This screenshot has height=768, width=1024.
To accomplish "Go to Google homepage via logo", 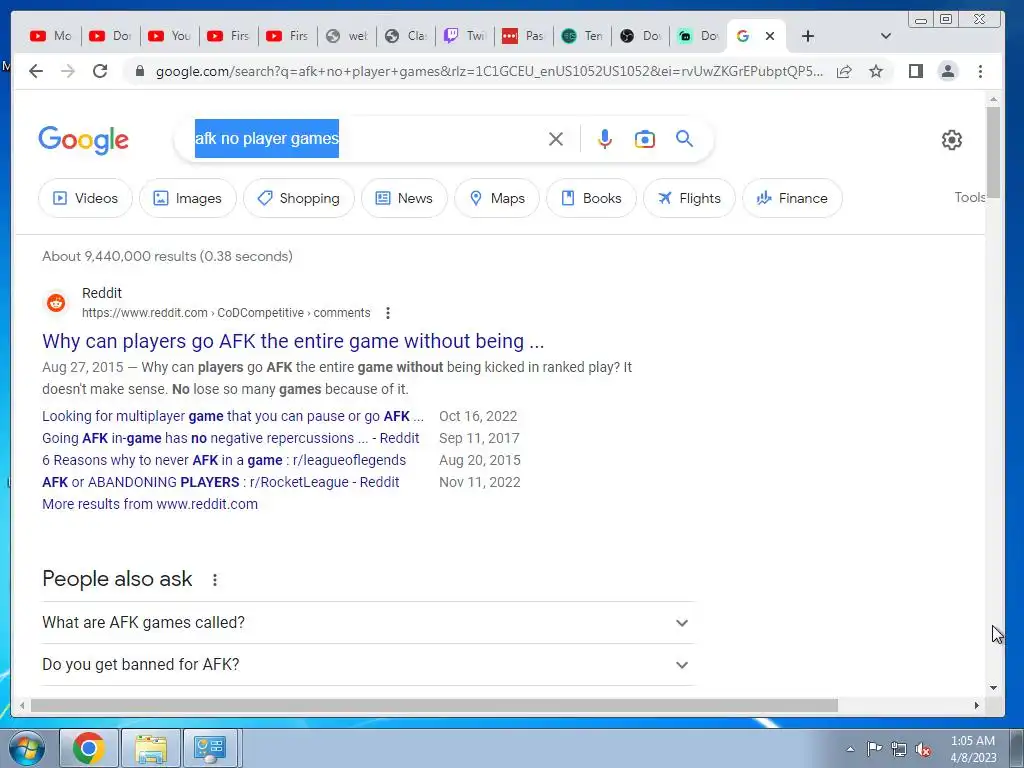I will (x=84, y=140).
